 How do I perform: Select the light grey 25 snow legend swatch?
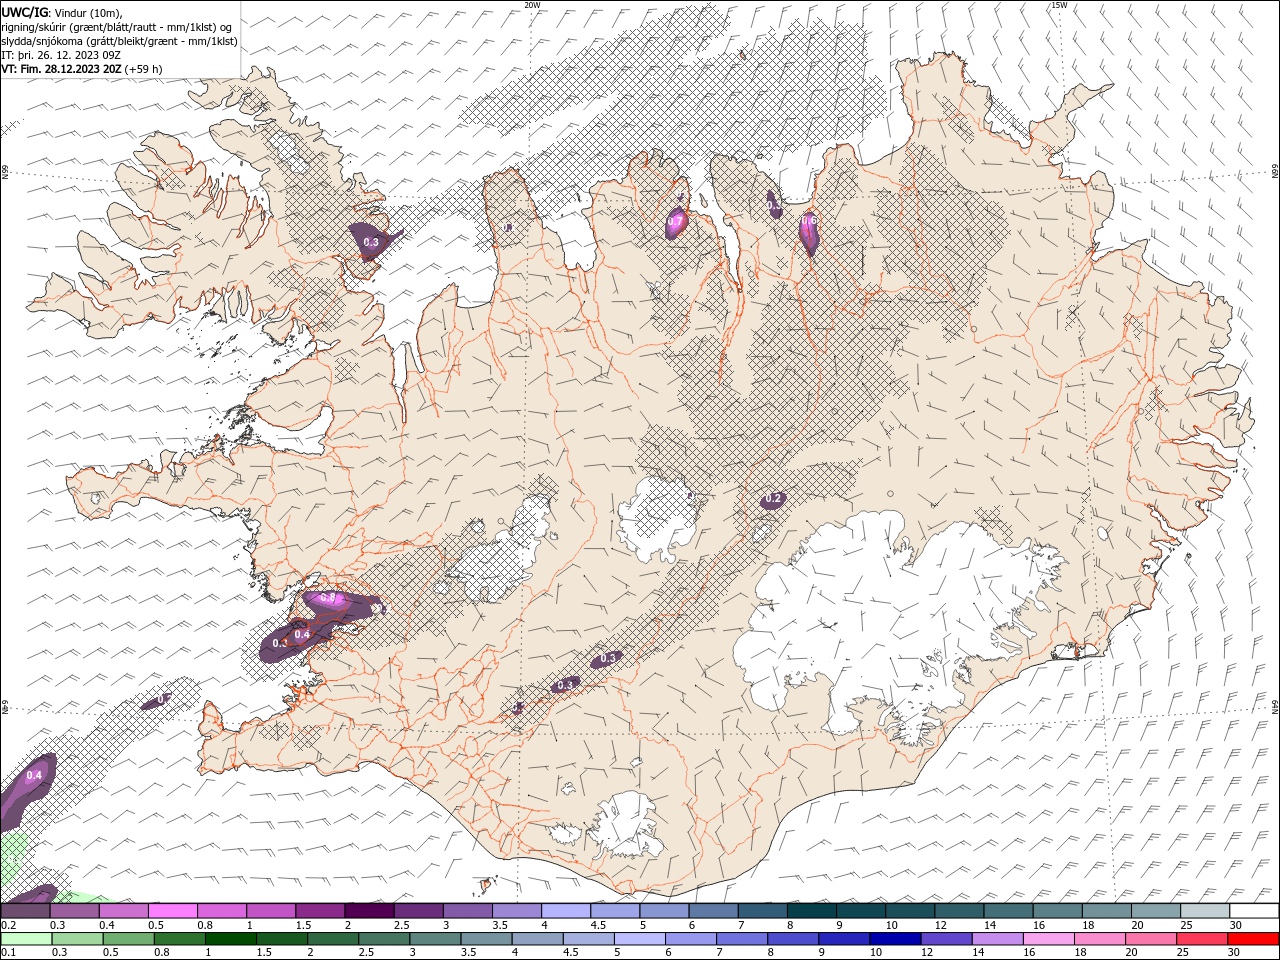coord(1206,911)
